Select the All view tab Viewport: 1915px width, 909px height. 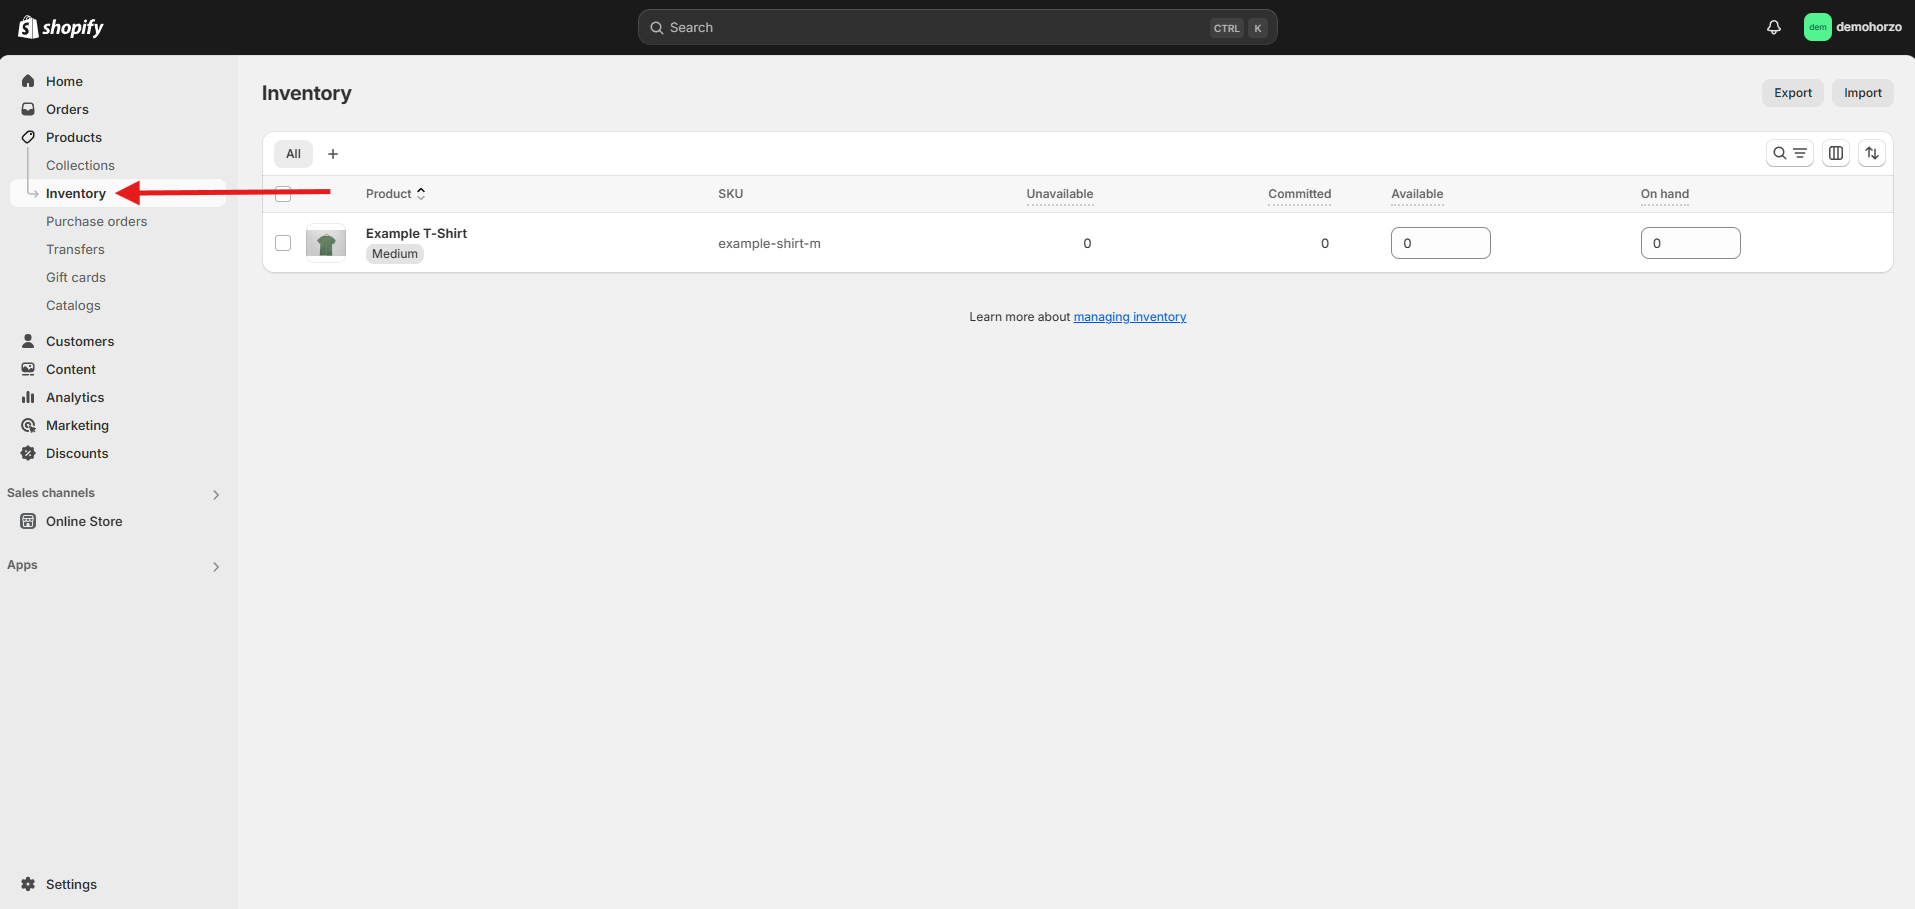pos(293,154)
